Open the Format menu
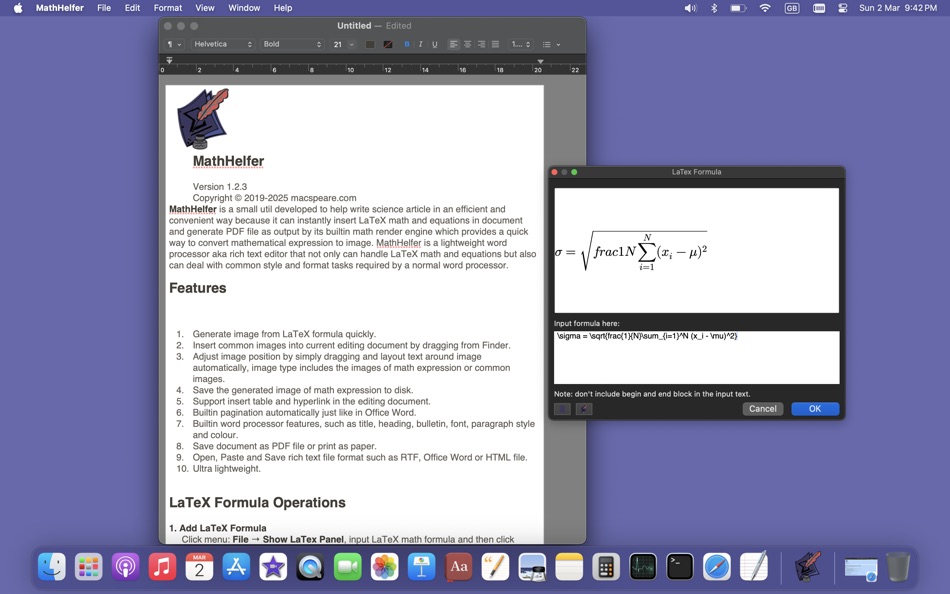950x594 pixels. [x=168, y=8]
